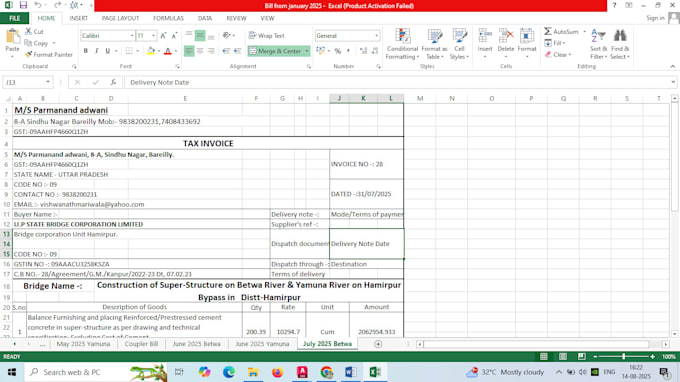
Task: Decrease font size with the small A icon
Action: 174,36
